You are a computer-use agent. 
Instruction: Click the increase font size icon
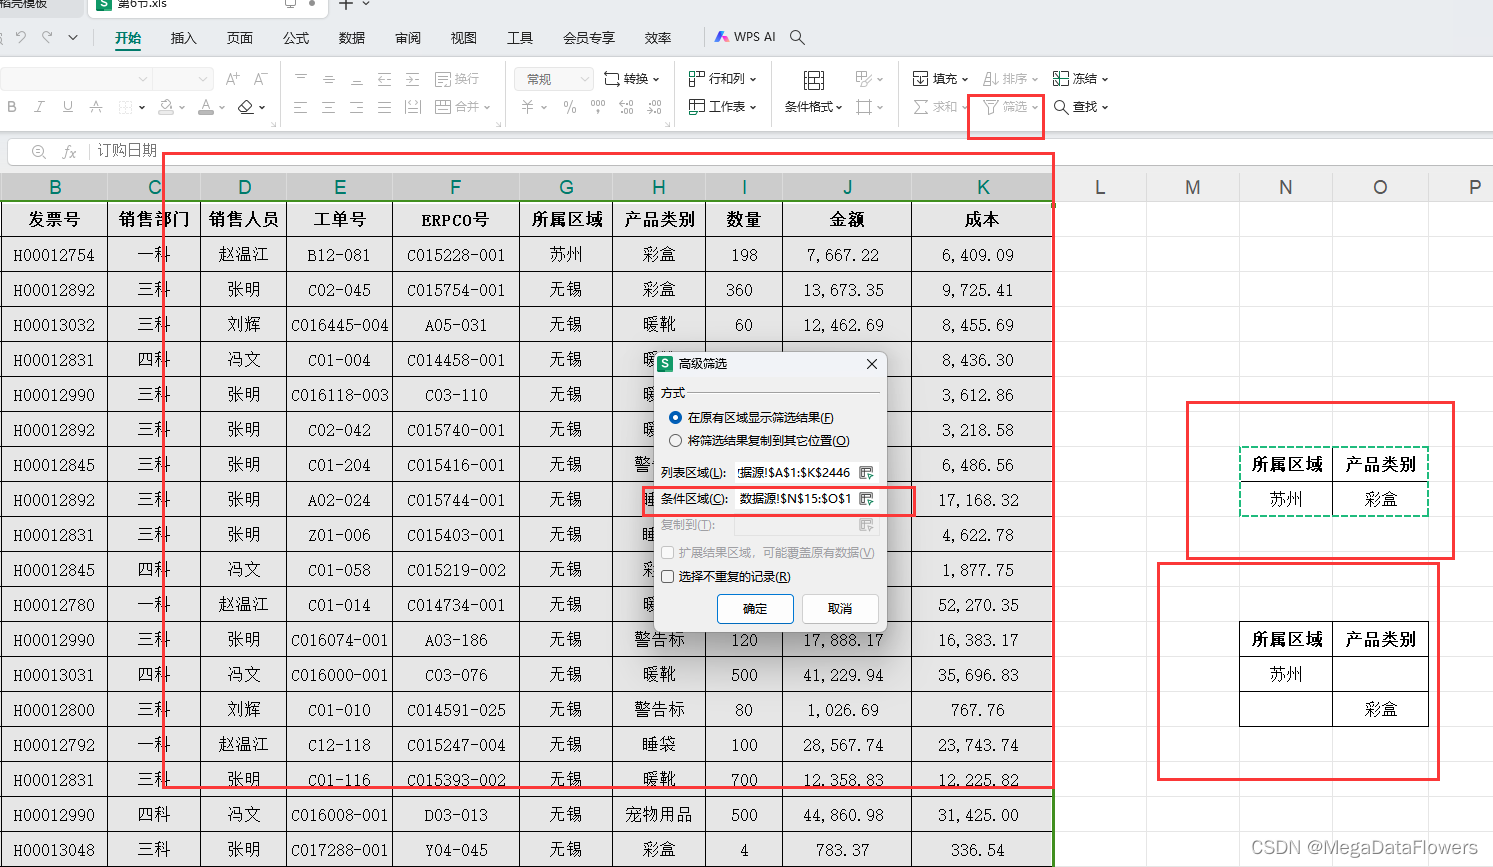232,79
